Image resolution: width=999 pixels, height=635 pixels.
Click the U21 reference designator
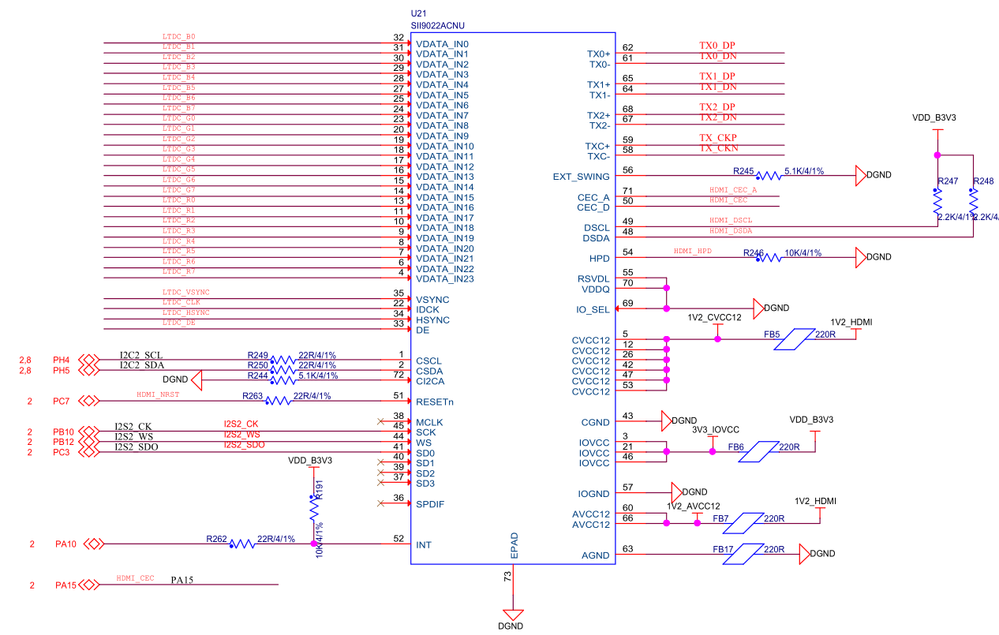coord(419,13)
